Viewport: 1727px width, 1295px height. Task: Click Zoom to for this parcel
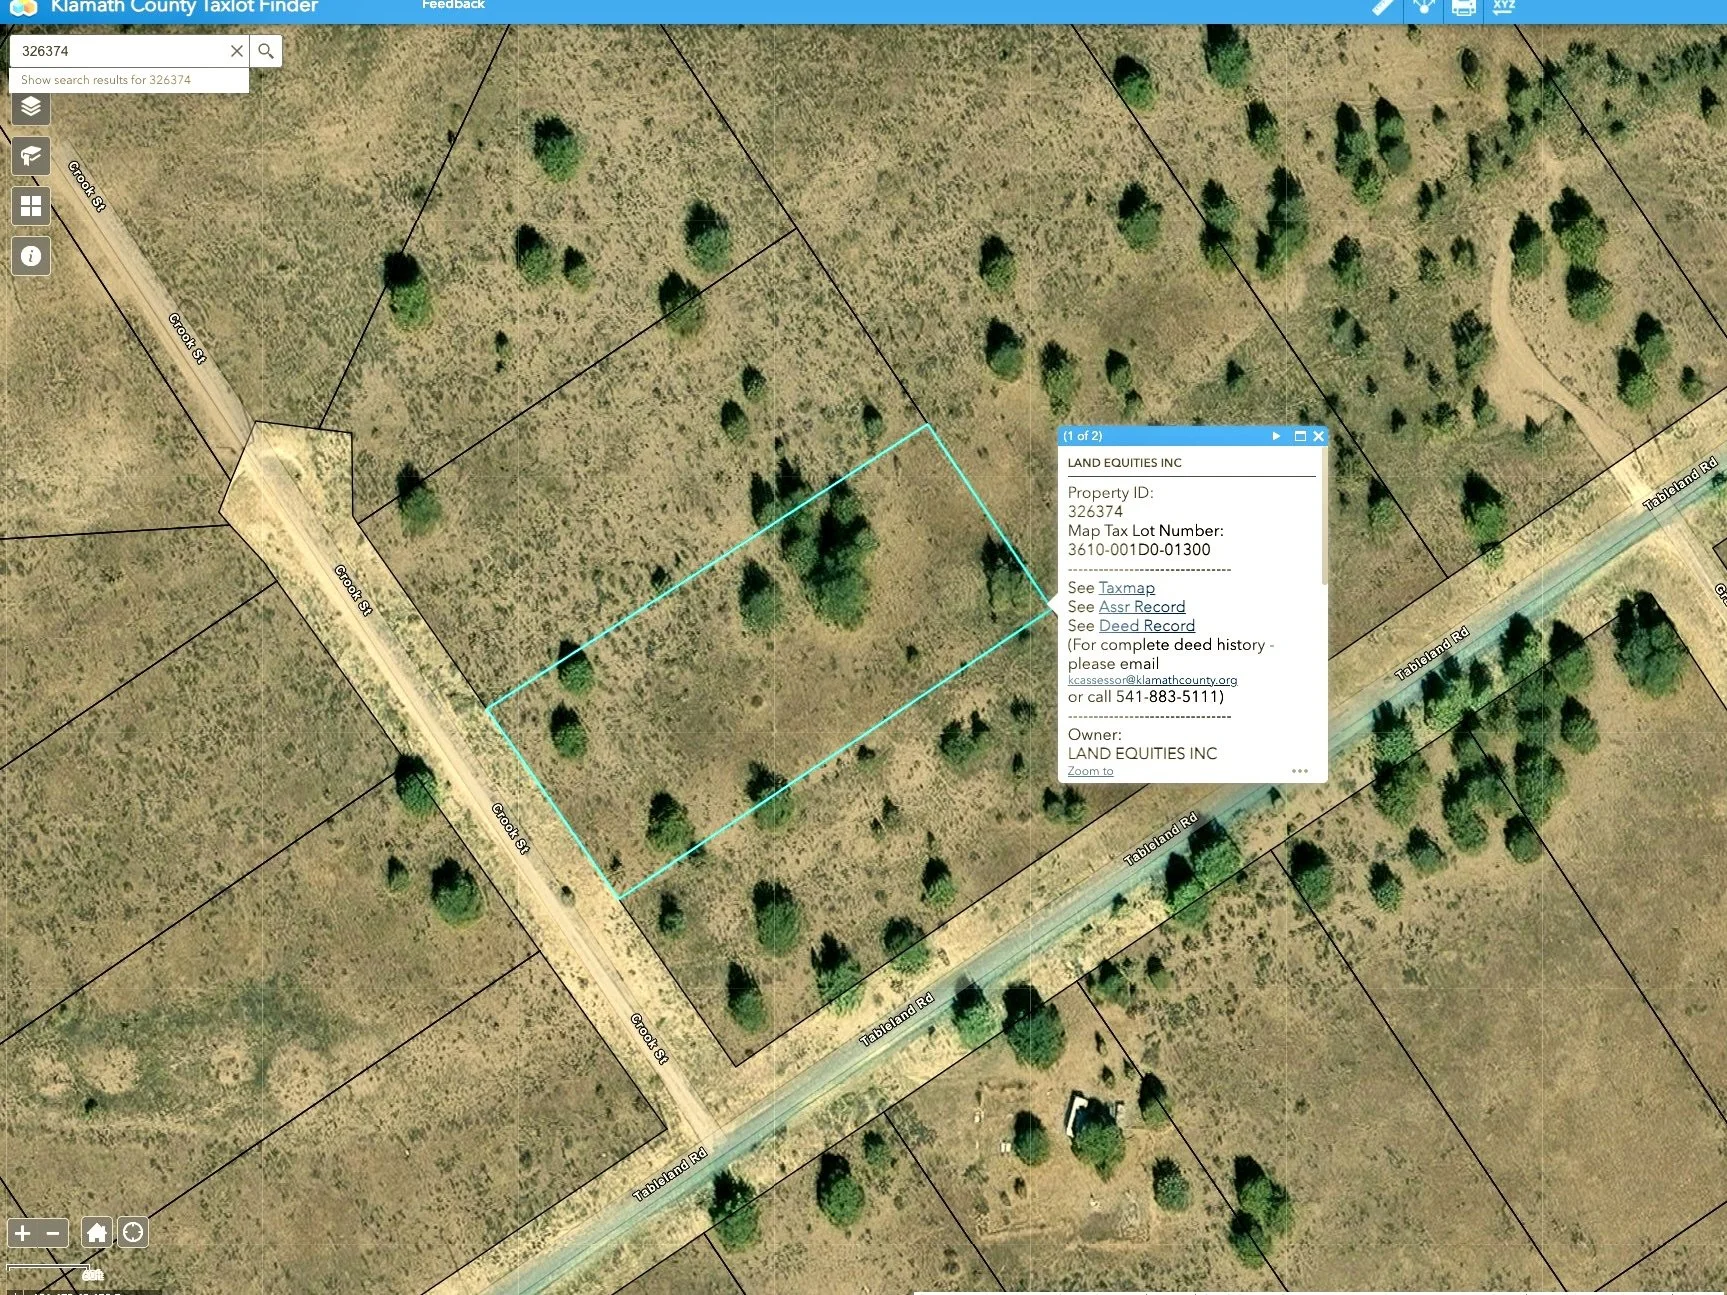tap(1089, 770)
